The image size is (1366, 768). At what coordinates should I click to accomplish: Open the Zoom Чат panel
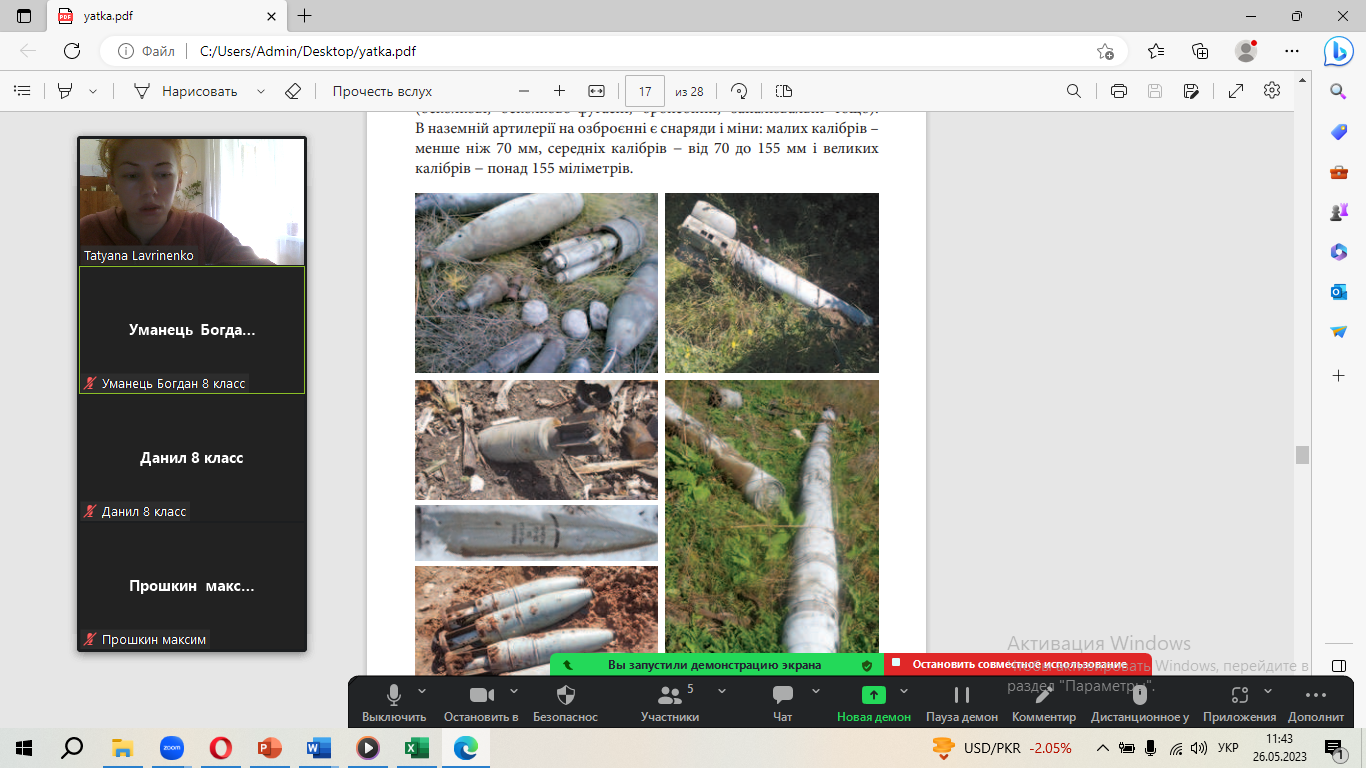783,703
